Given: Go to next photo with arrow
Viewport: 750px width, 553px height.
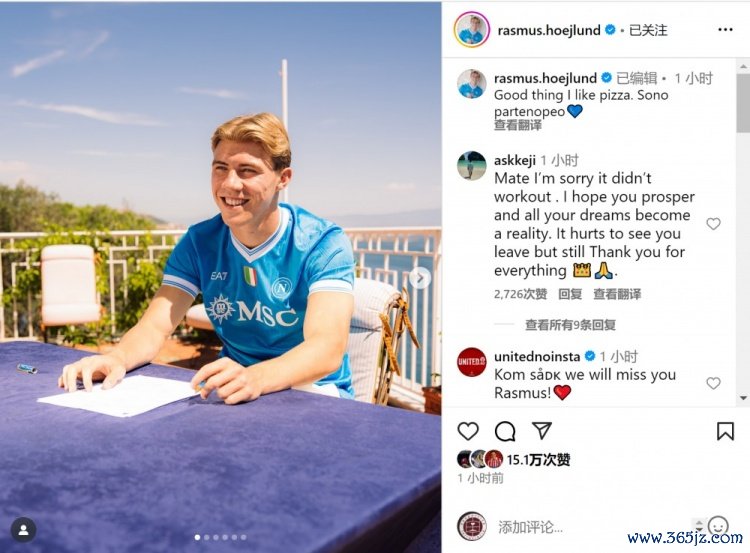Looking at the screenshot, I should (420, 277).
